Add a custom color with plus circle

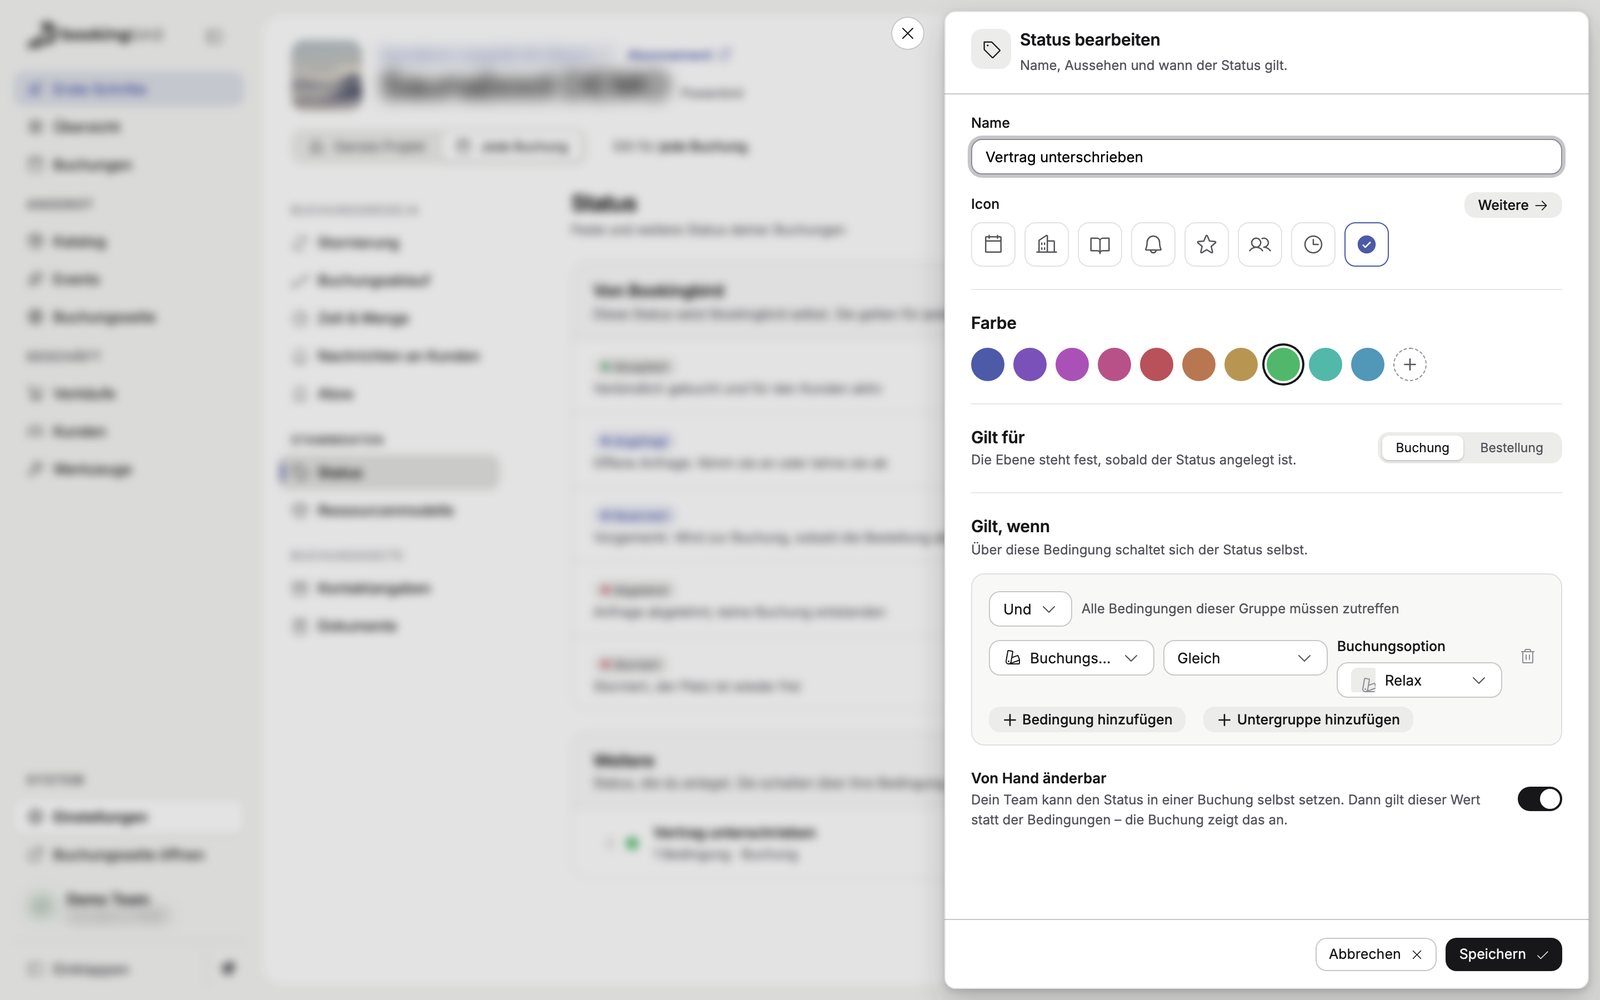(x=1410, y=365)
